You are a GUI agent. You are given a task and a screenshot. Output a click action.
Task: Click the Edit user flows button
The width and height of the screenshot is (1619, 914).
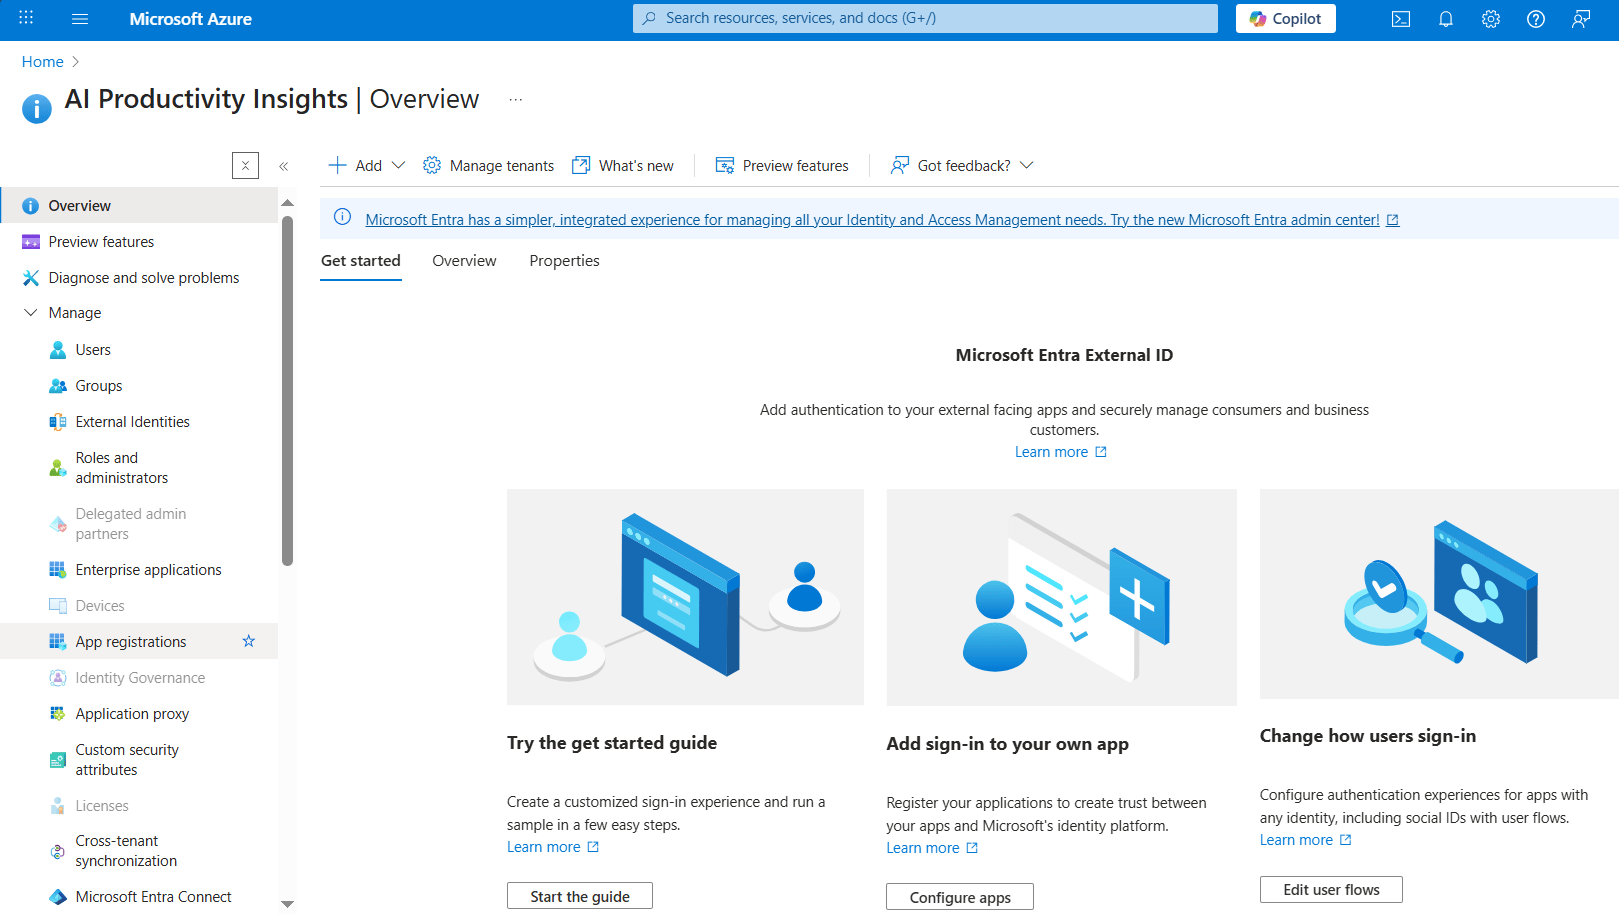click(1331, 890)
